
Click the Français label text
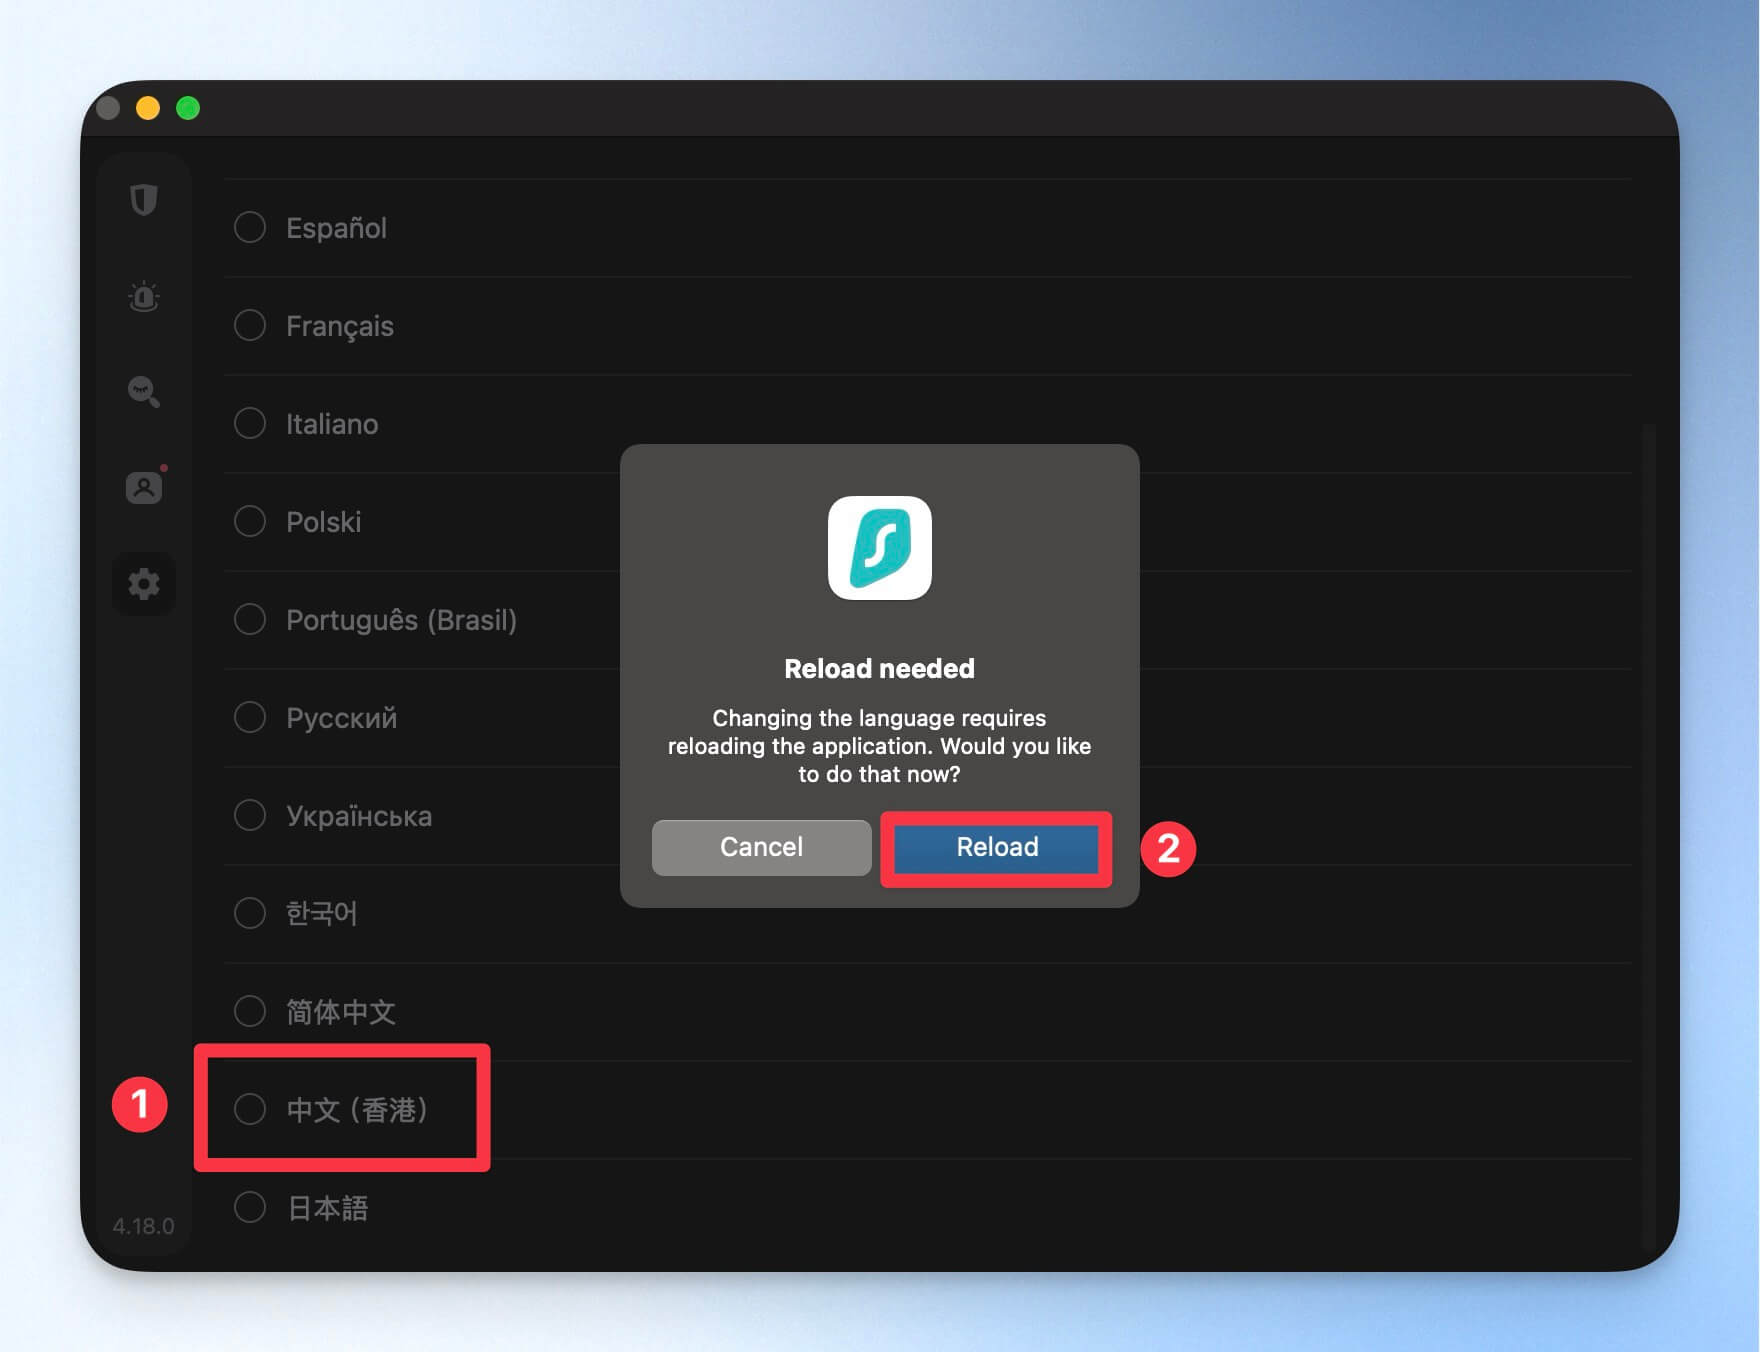(x=340, y=326)
